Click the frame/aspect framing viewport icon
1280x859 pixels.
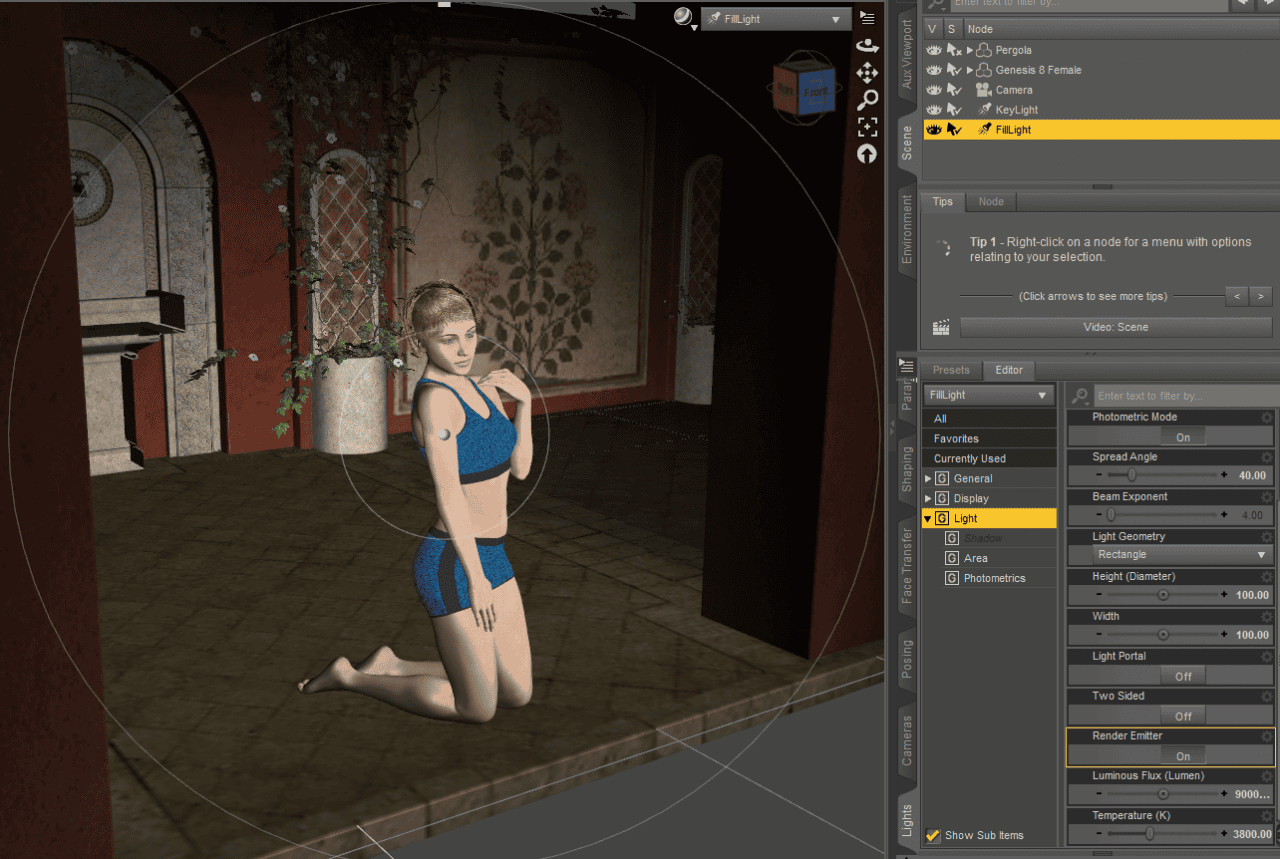click(867, 127)
